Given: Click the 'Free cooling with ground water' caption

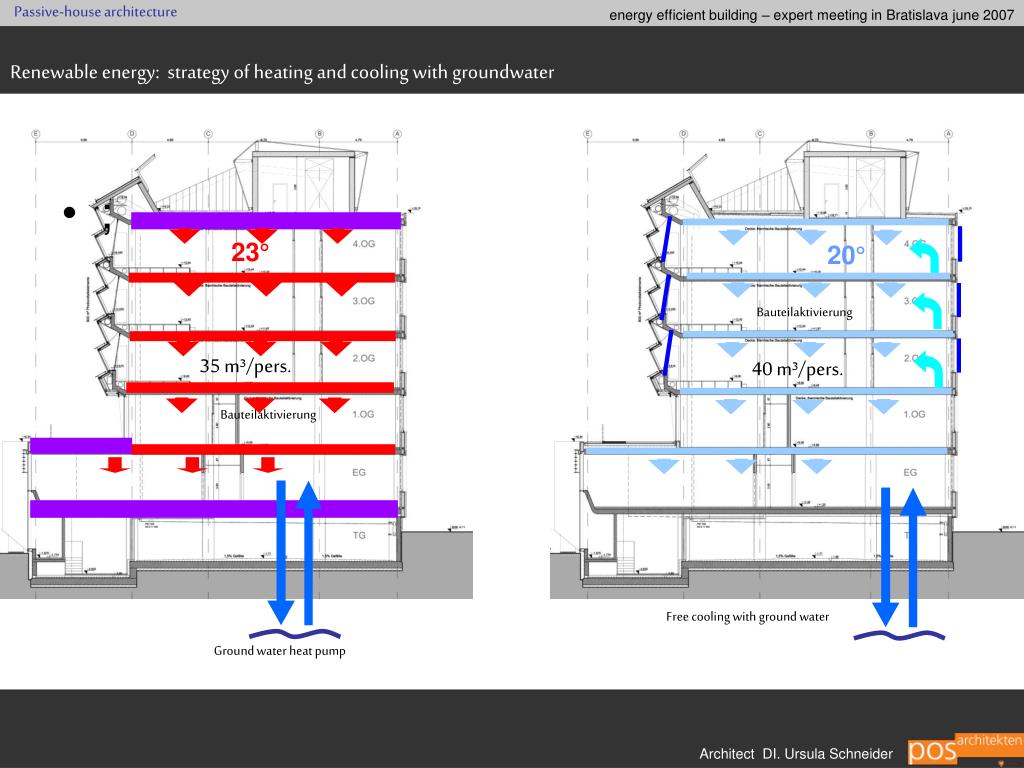Looking at the screenshot, I should point(748,616).
